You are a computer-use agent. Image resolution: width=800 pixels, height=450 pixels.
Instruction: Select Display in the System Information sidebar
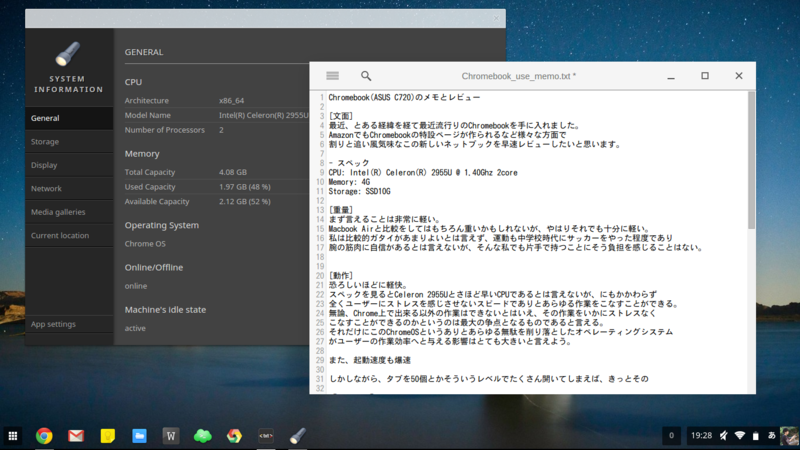point(69,165)
